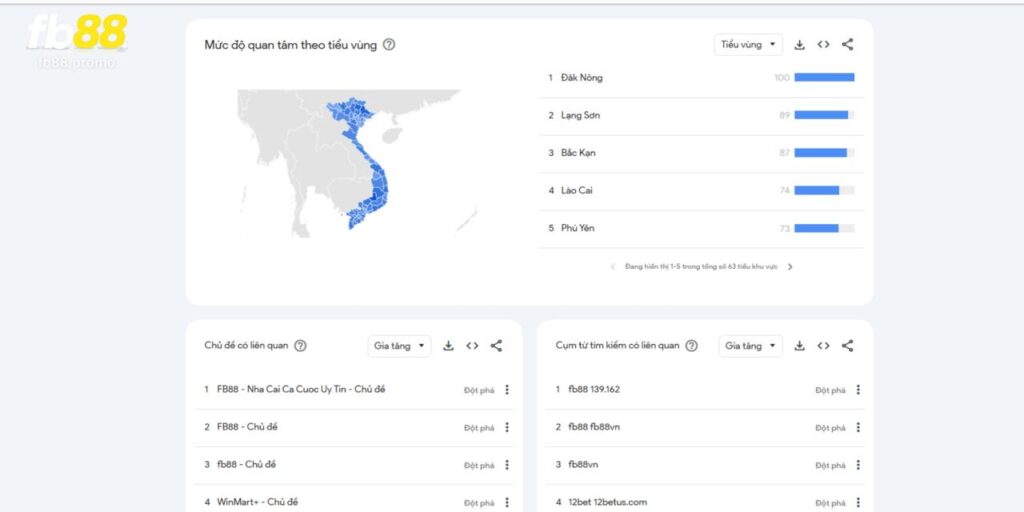The image size is (1024, 512).
Task: Select the Bắc Kạn region row
Action: 701,153
